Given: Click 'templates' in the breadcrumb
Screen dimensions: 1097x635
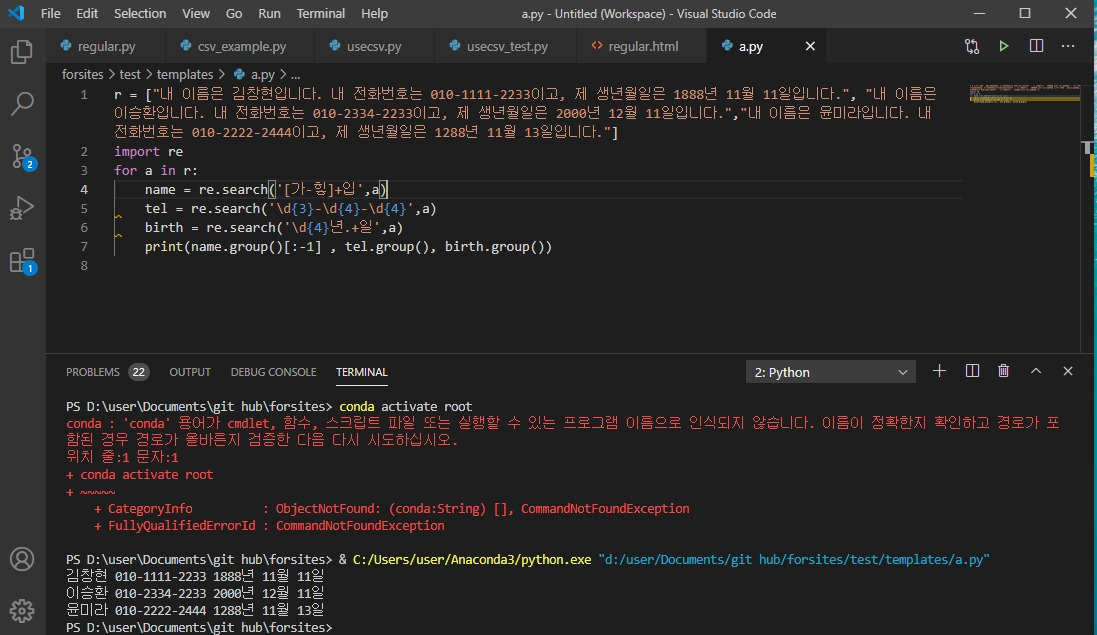Looking at the screenshot, I should pos(185,74).
